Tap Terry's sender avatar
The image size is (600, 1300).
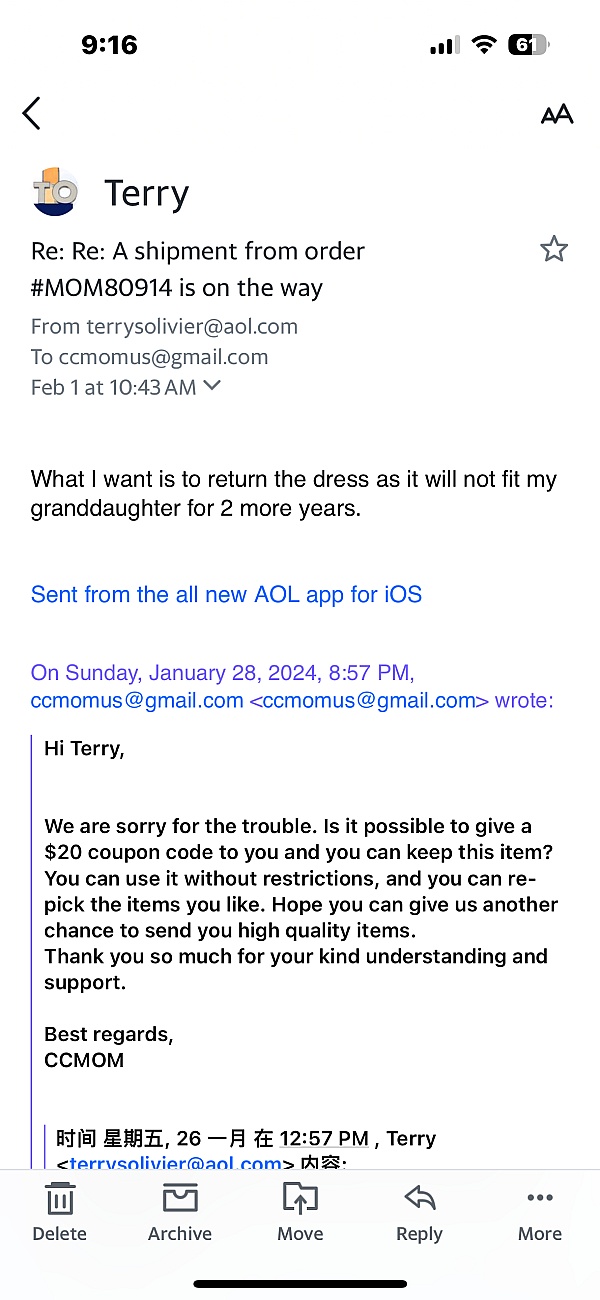coord(55,191)
